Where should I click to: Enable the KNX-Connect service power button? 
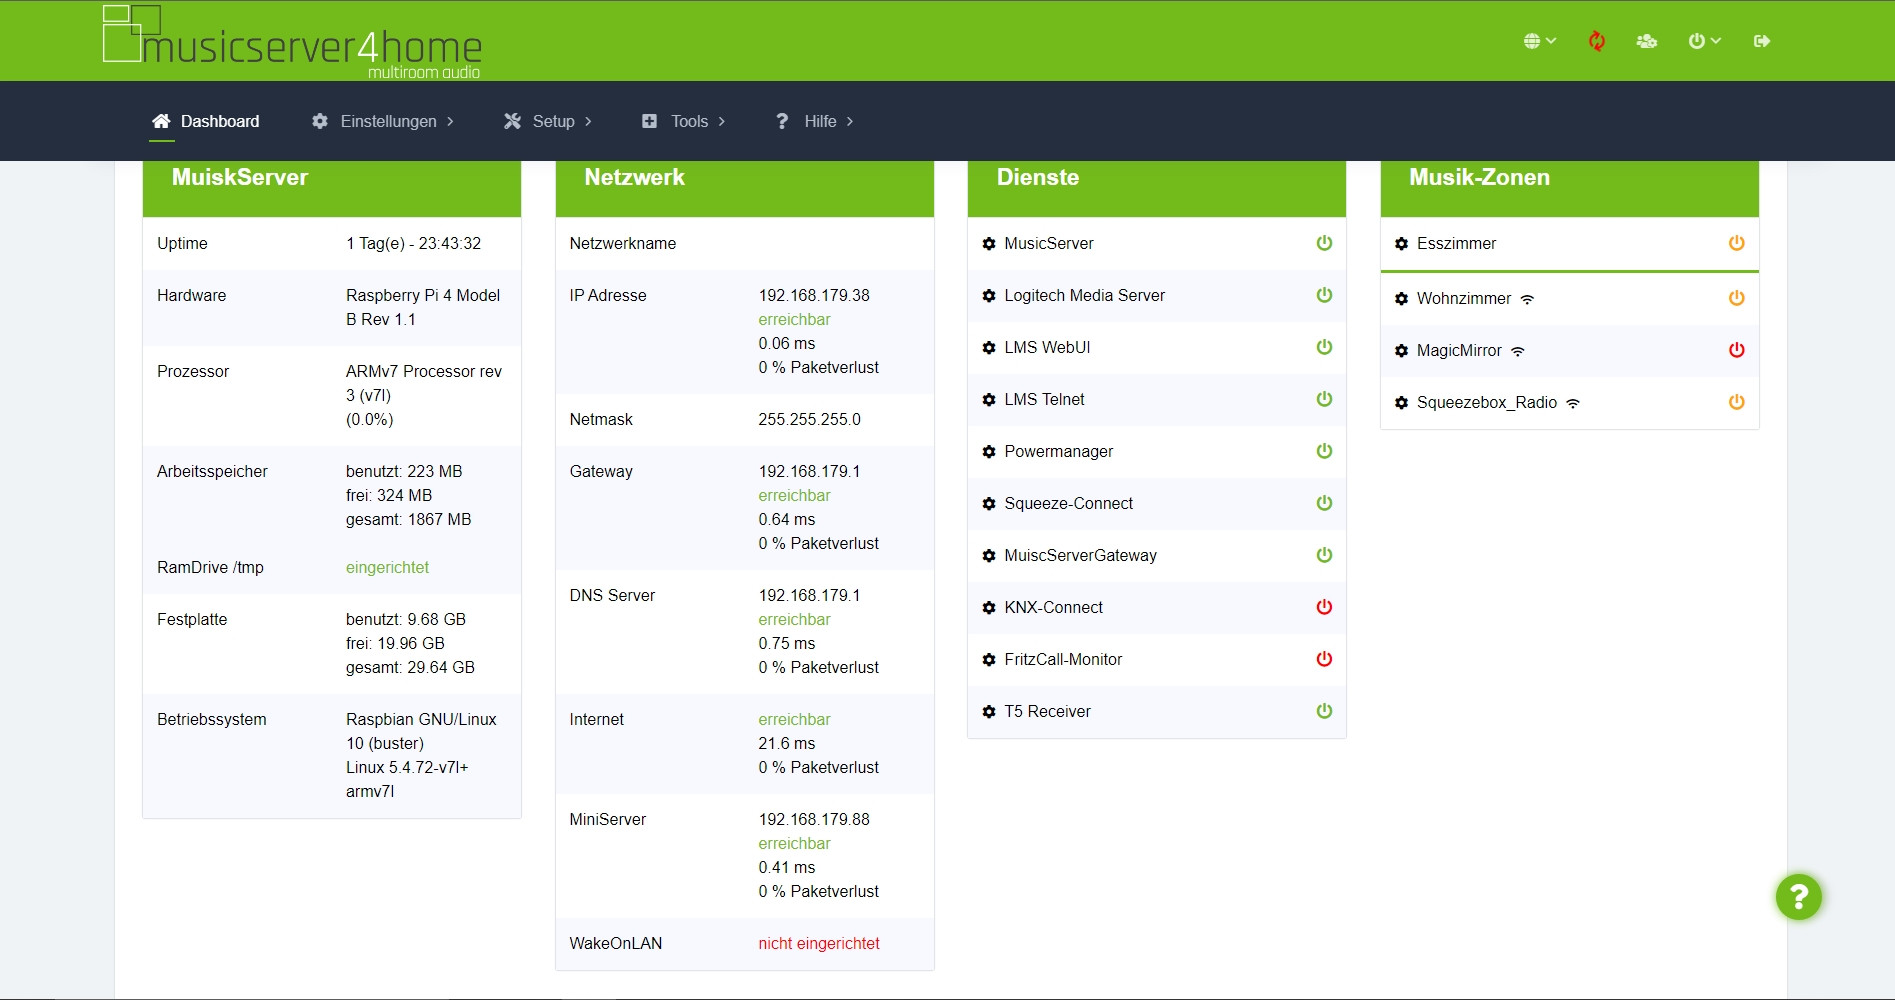[x=1324, y=607]
